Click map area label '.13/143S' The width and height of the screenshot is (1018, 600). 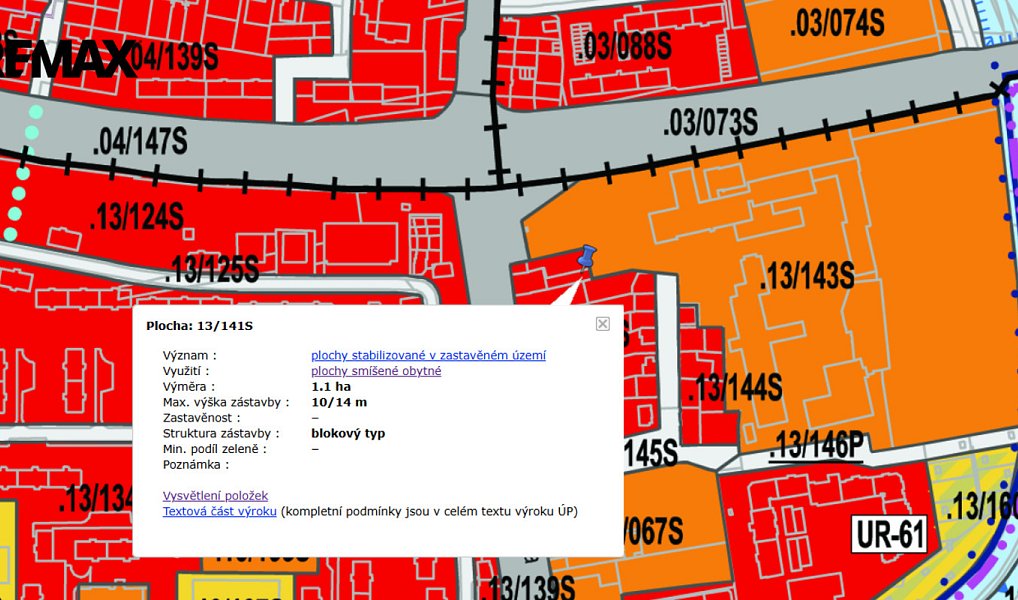tap(807, 277)
